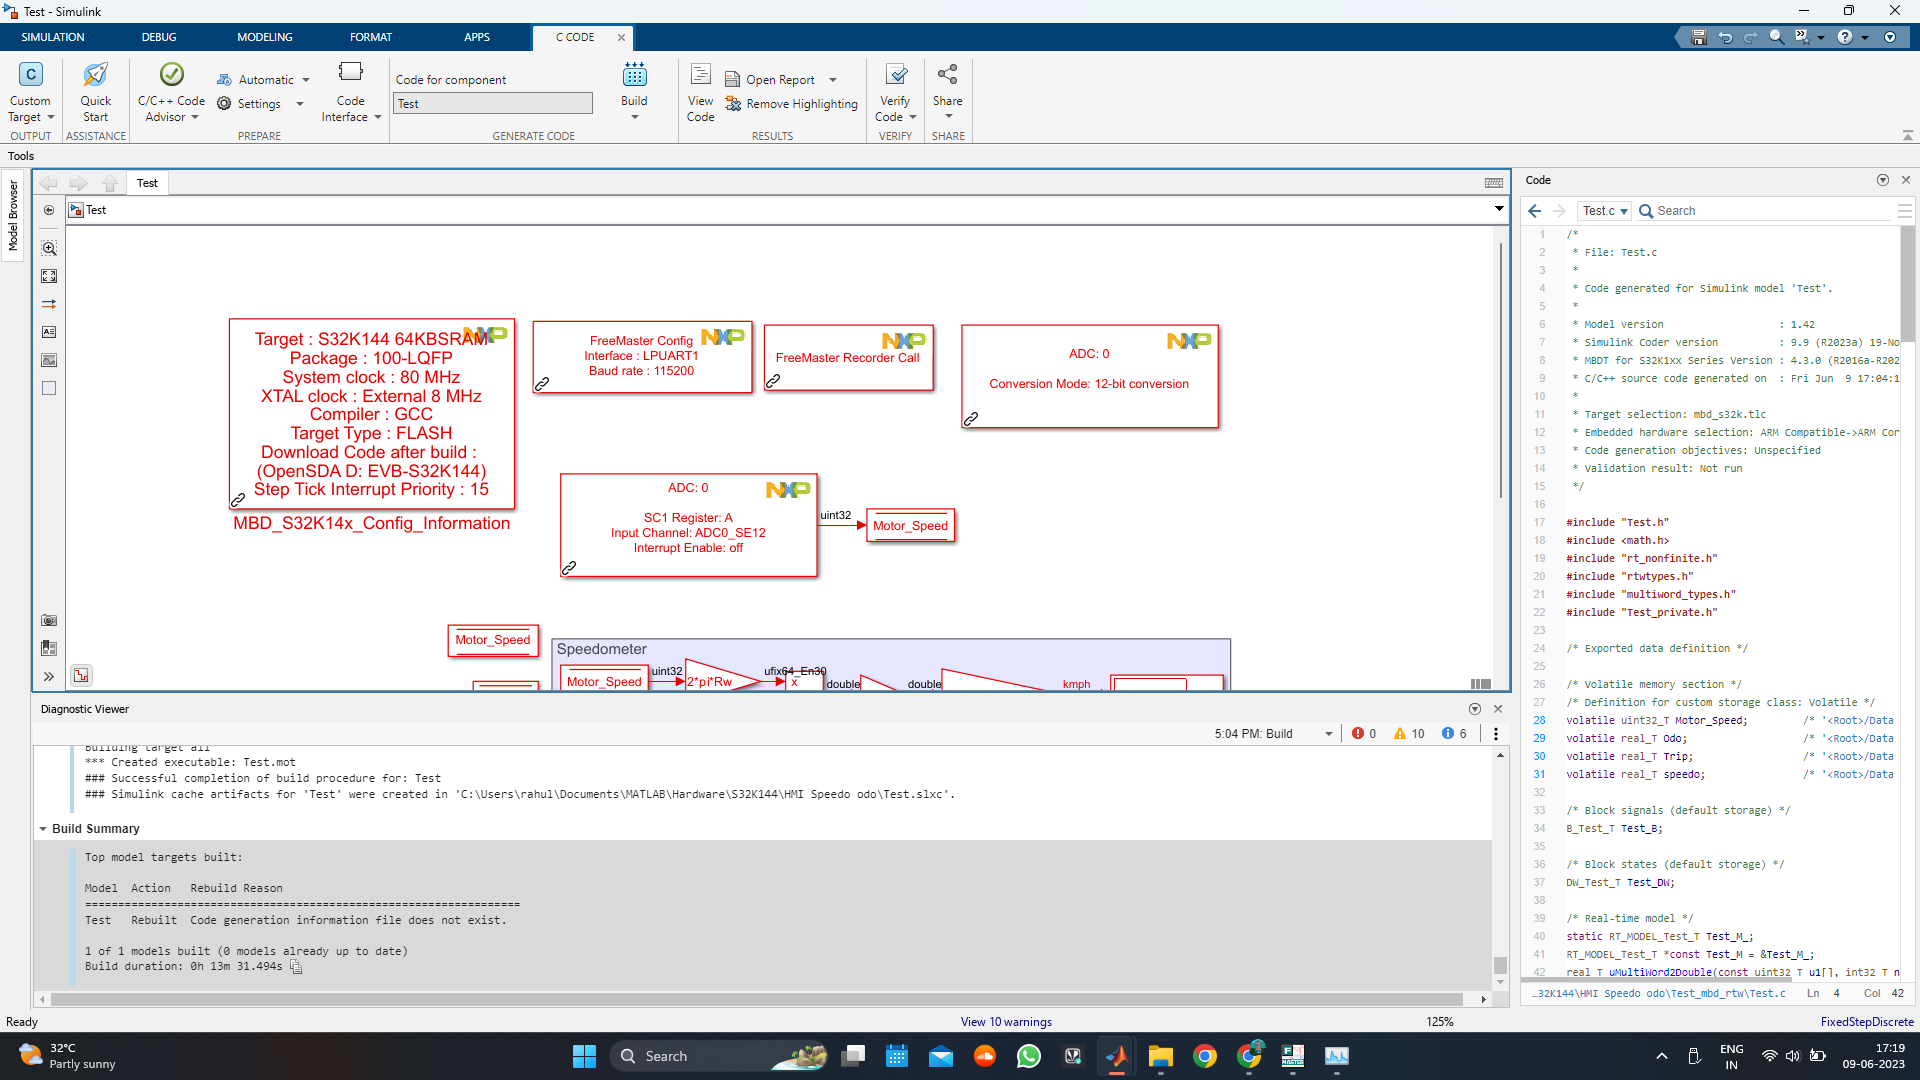This screenshot has height=1080, width=1920.
Task: Expand the Open Report dropdown arrow
Action: coord(833,80)
